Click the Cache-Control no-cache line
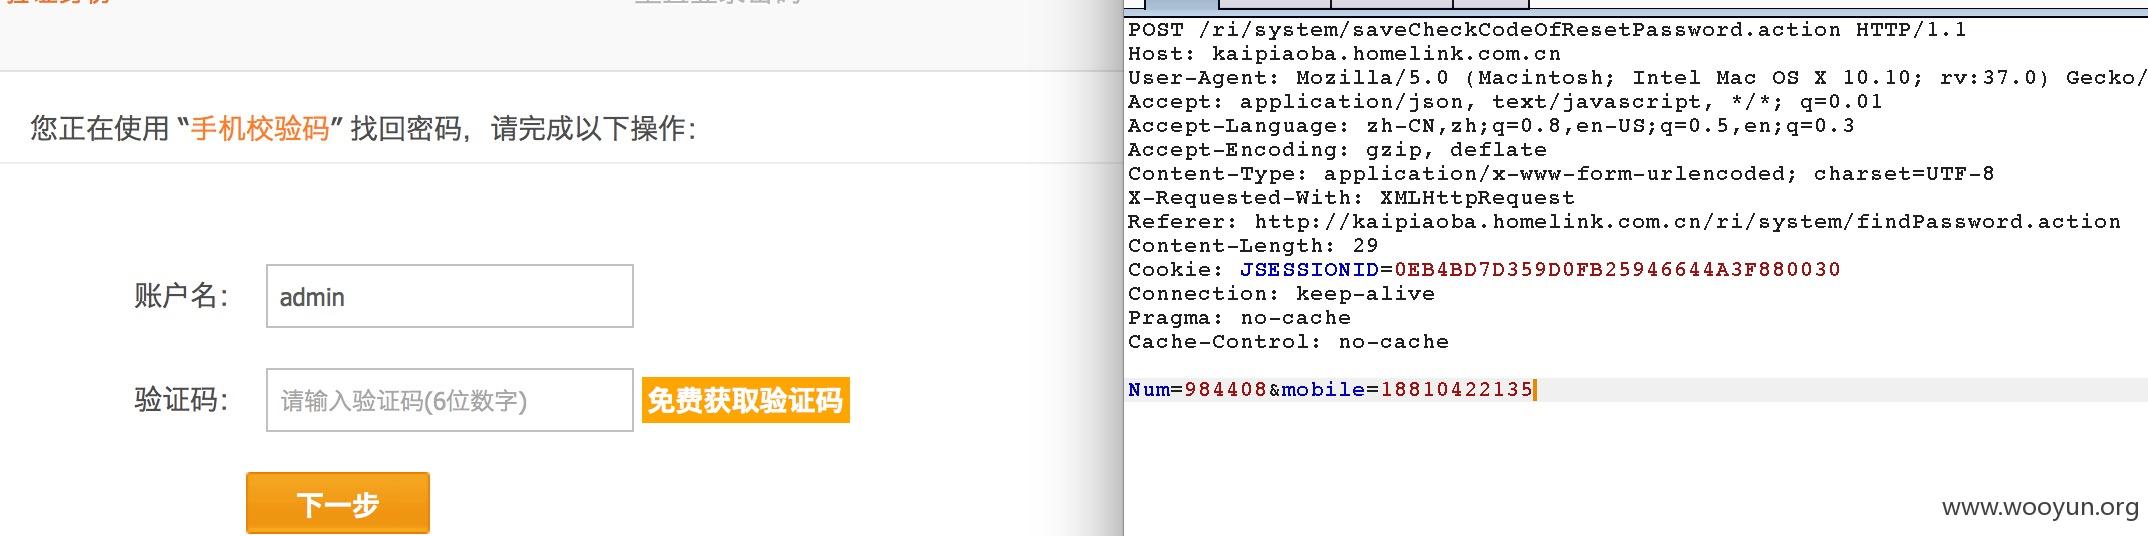Image resolution: width=2148 pixels, height=536 pixels. pyautogui.click(x=1288, y=342)
